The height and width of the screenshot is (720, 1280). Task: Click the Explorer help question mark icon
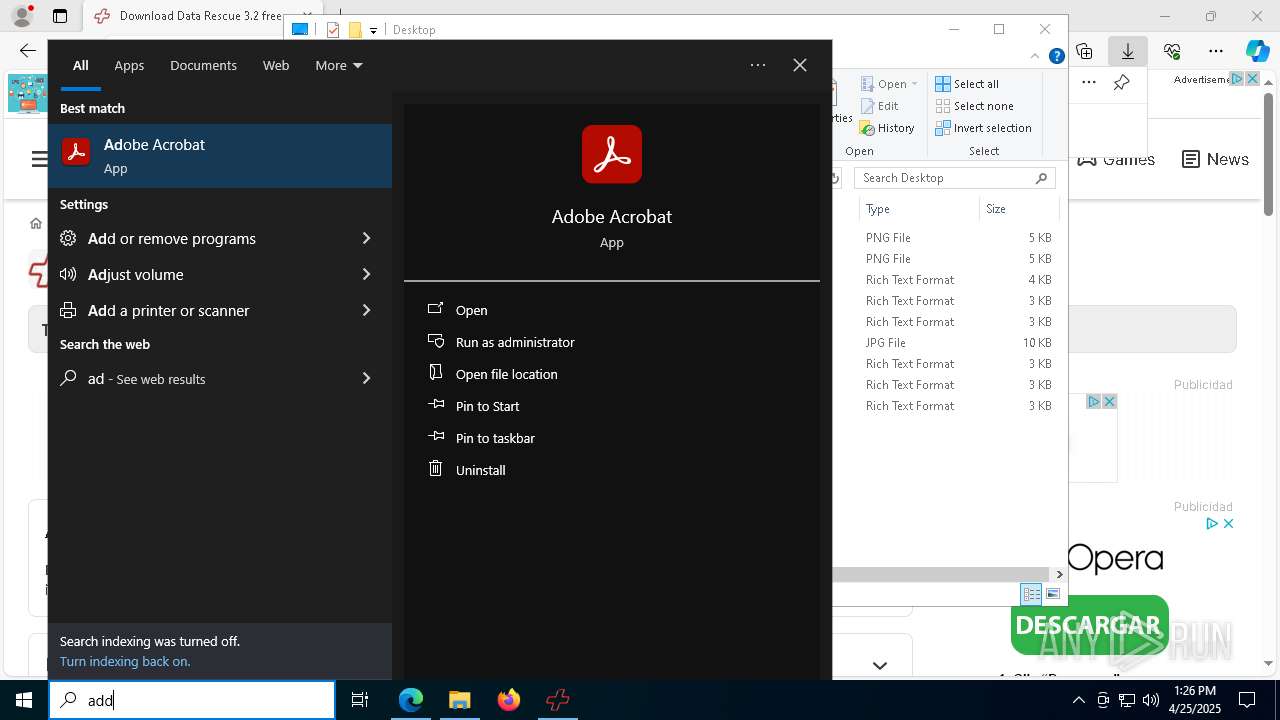(x=1056, y=56)
